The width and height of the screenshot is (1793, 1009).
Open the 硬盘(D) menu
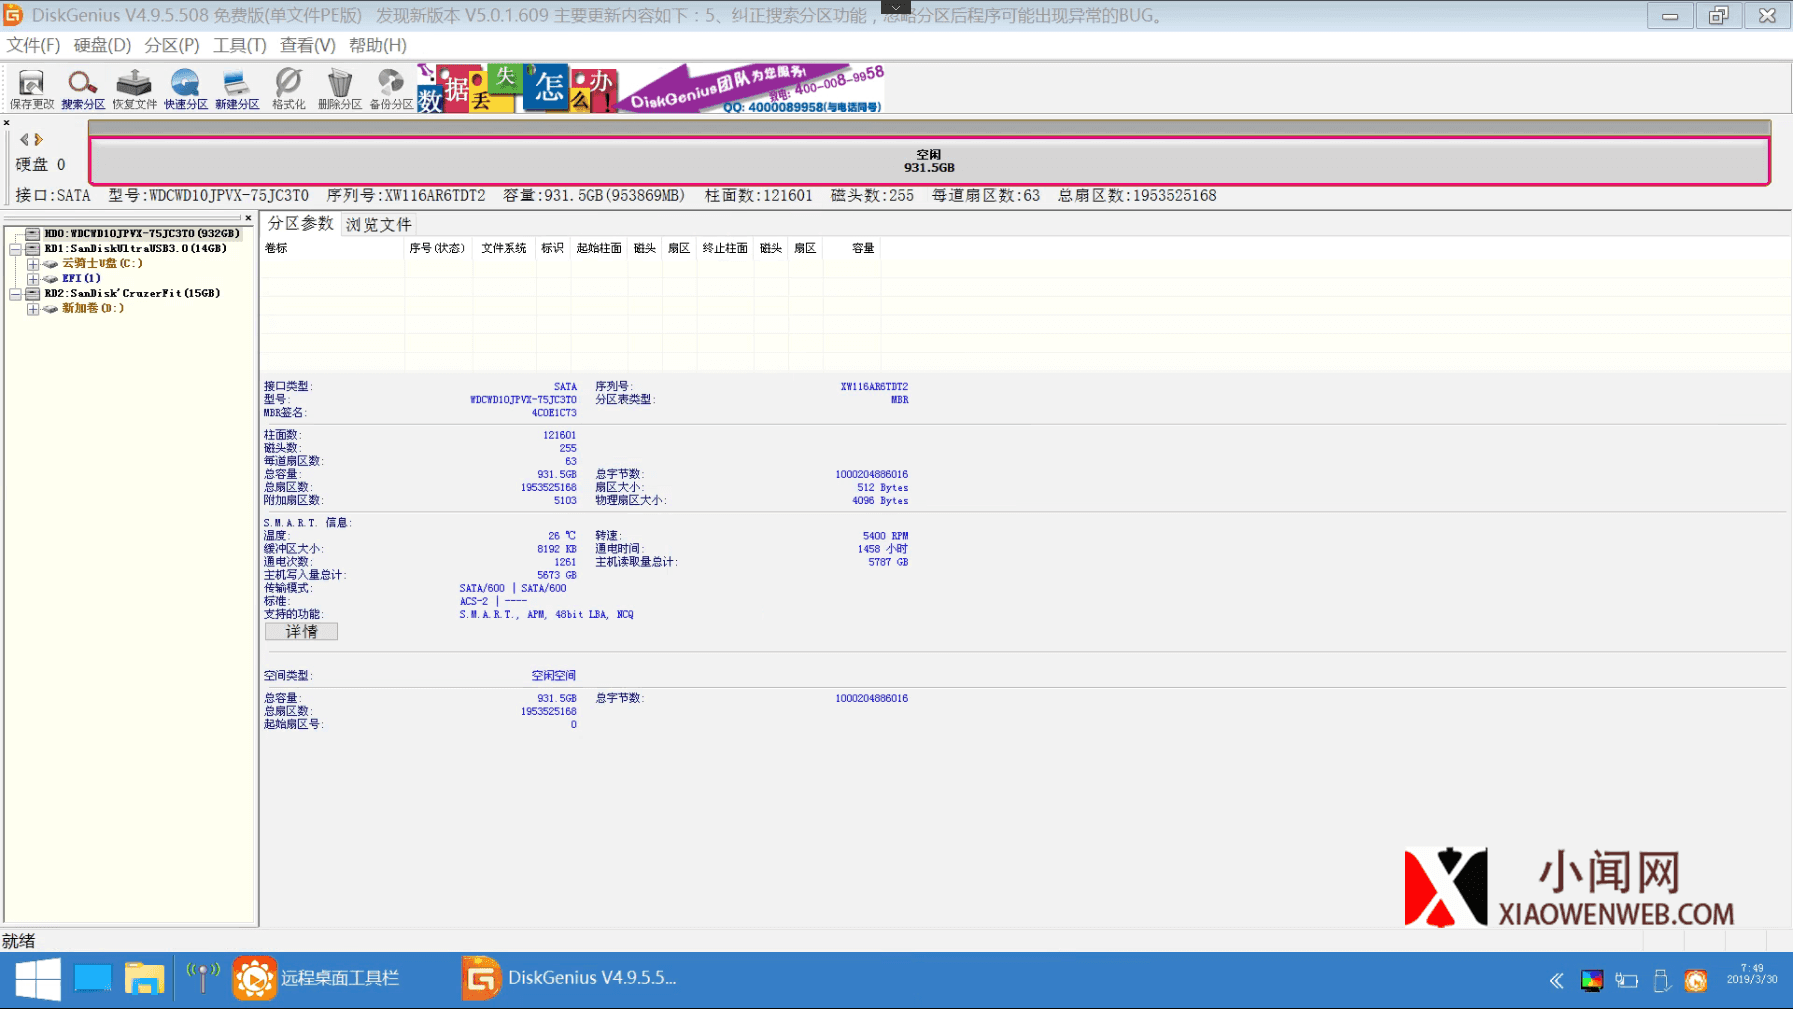pos(102,45)
